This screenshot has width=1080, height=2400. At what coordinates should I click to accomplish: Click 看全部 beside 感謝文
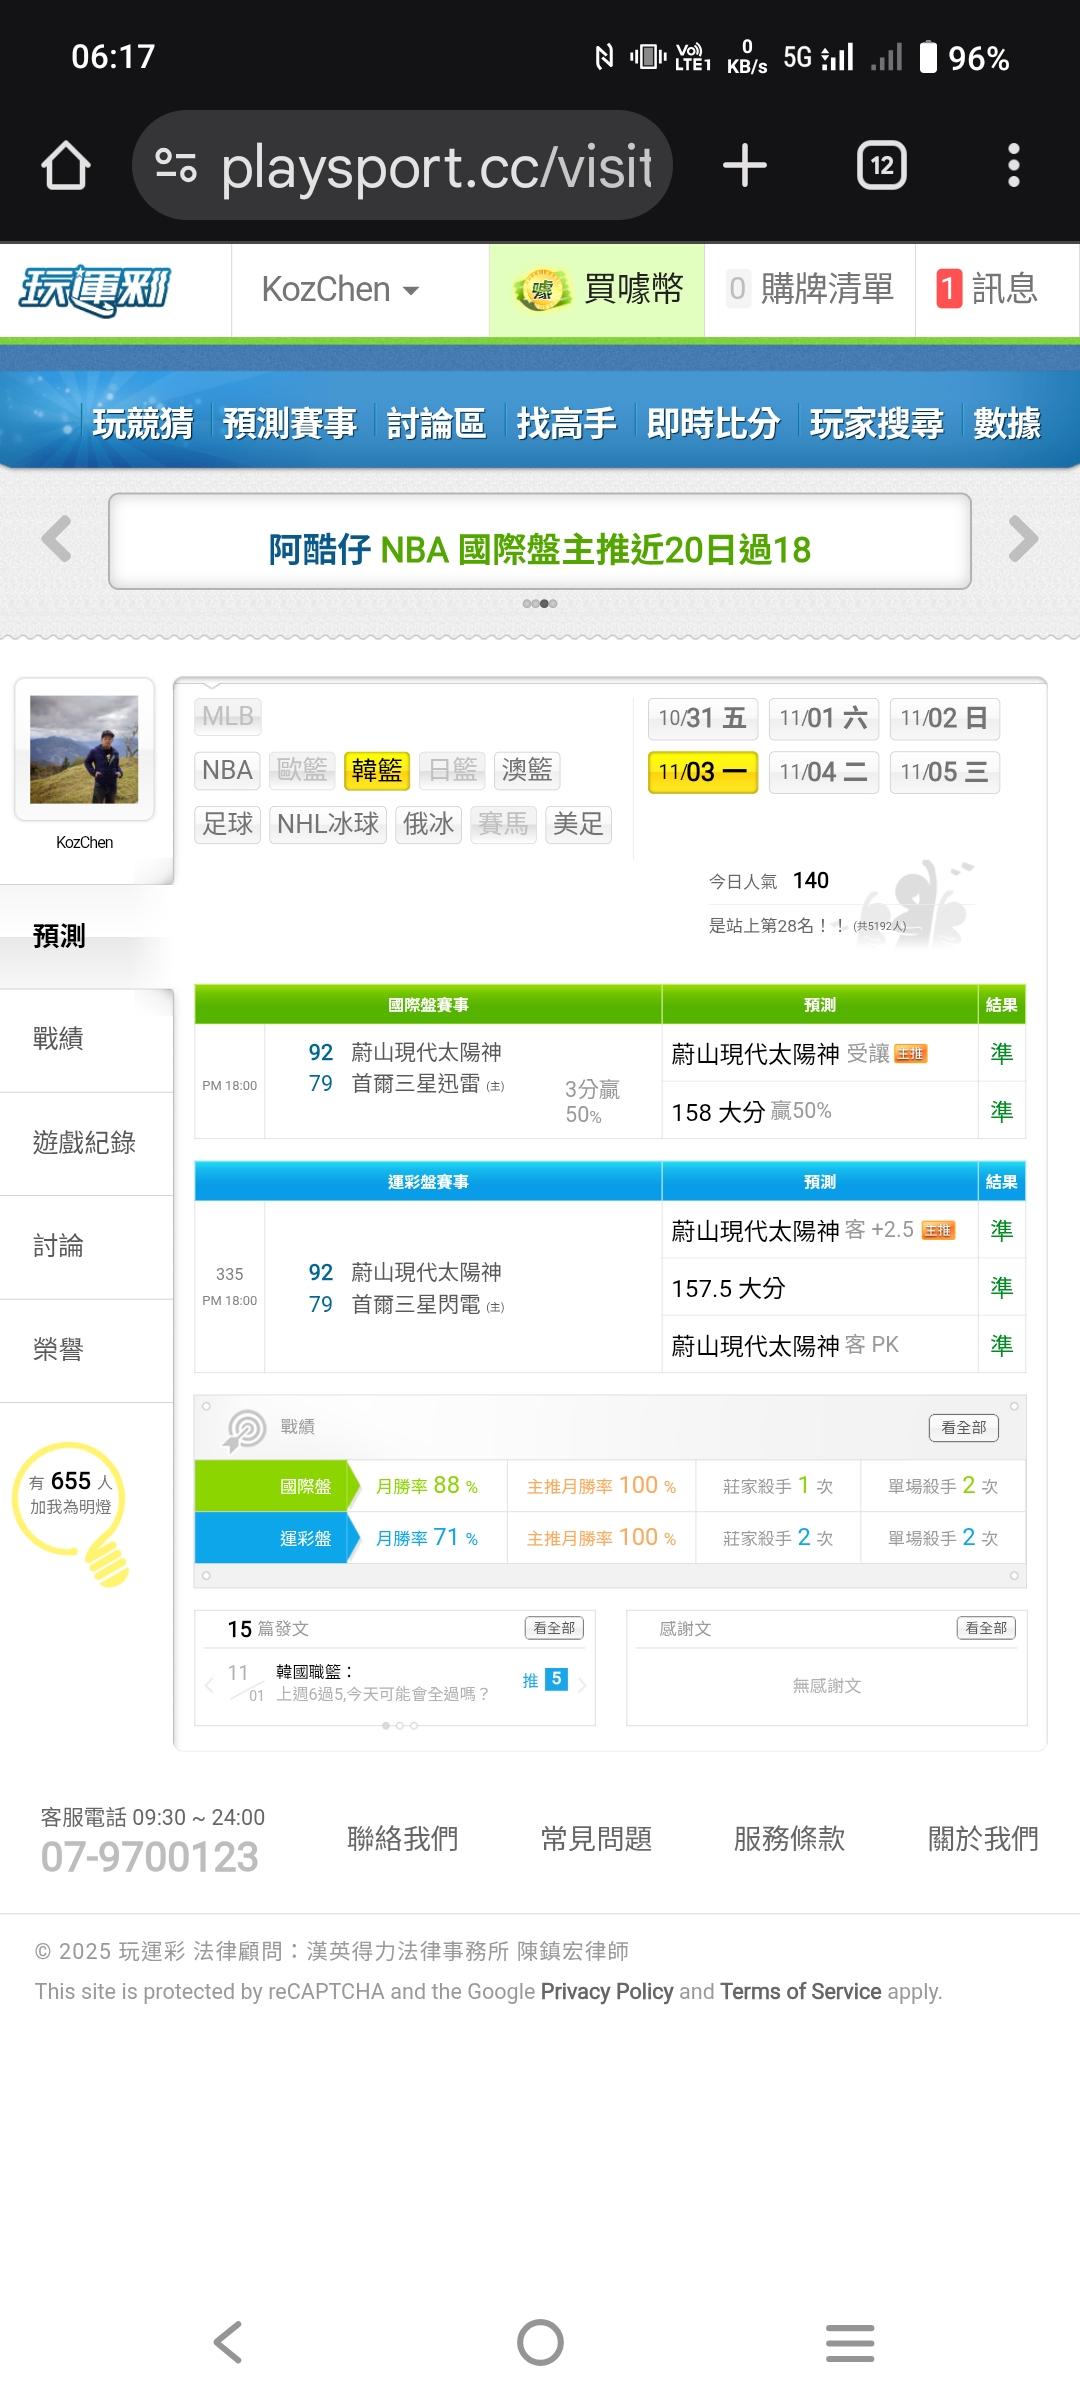(x=986, y=1628)
